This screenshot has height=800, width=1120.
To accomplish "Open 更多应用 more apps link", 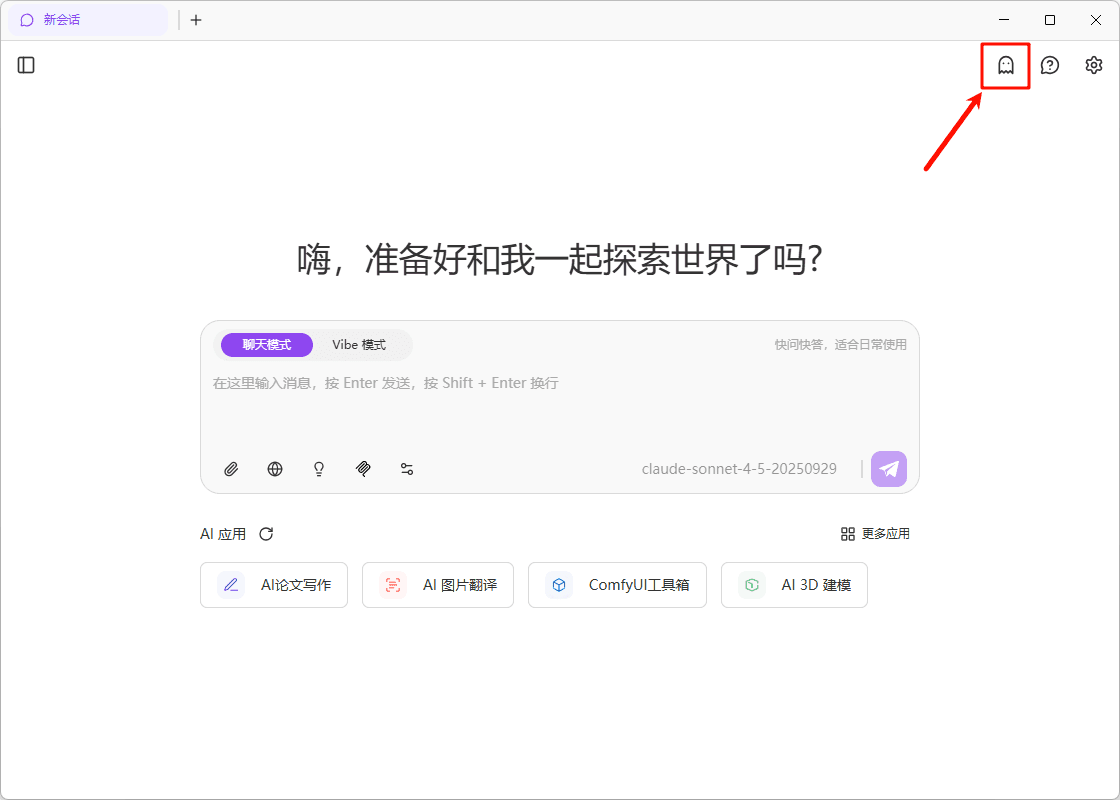I will pyautogui.click(x=875, y=534).
